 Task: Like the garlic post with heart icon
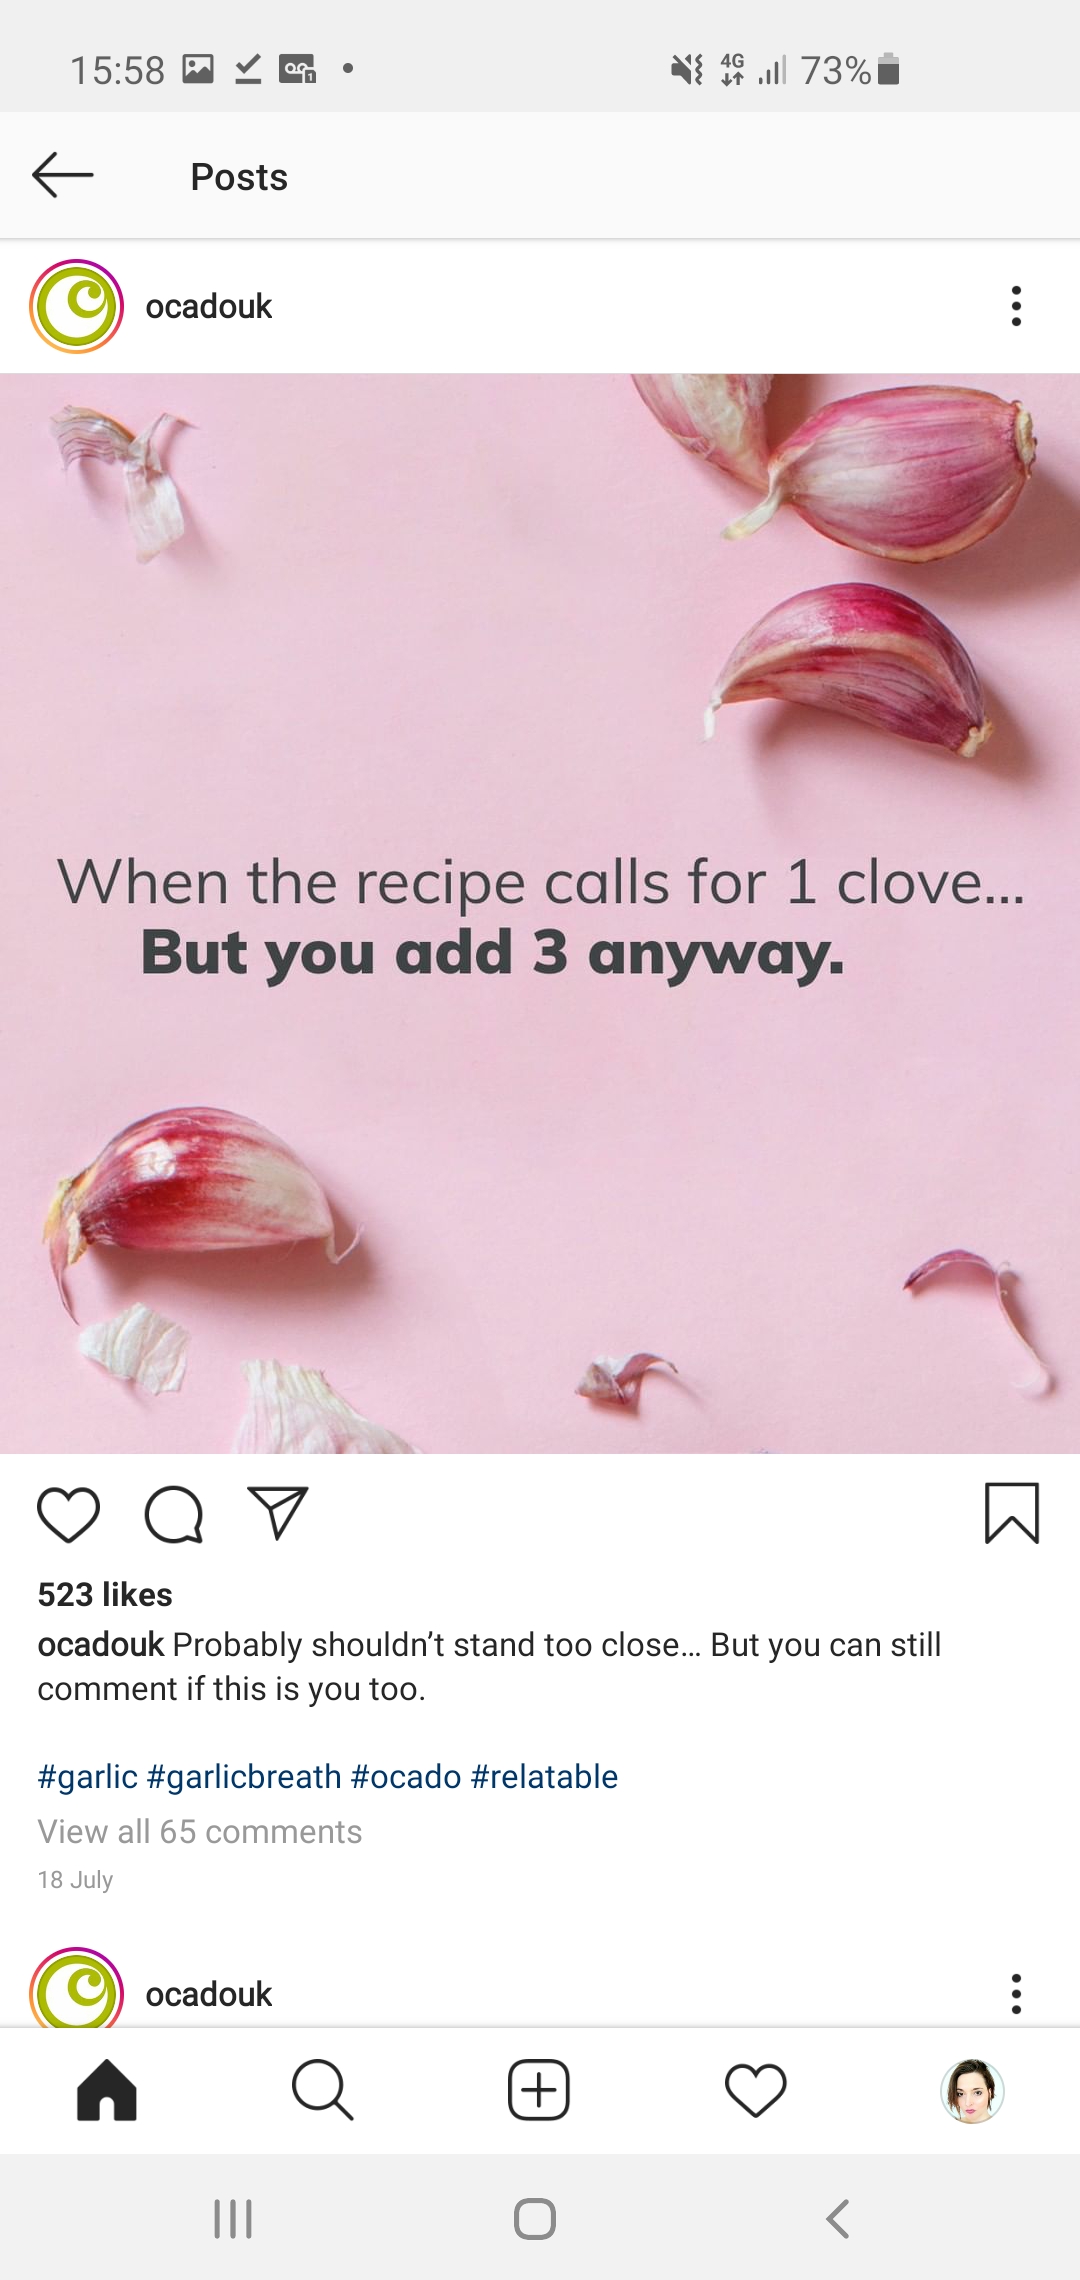tap(68, 1514)
